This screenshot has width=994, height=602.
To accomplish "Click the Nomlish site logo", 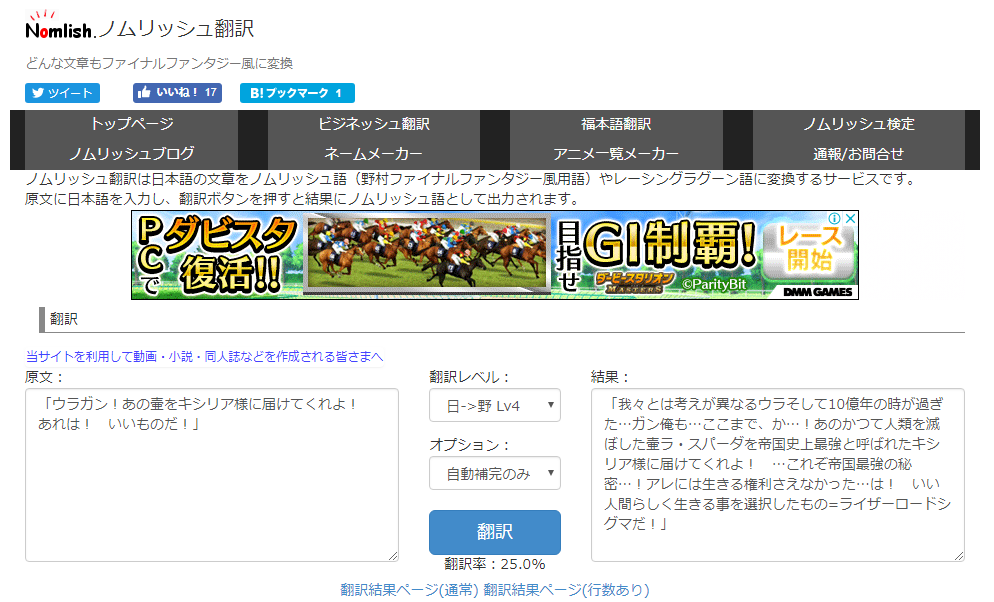I will tap(61, 26).
